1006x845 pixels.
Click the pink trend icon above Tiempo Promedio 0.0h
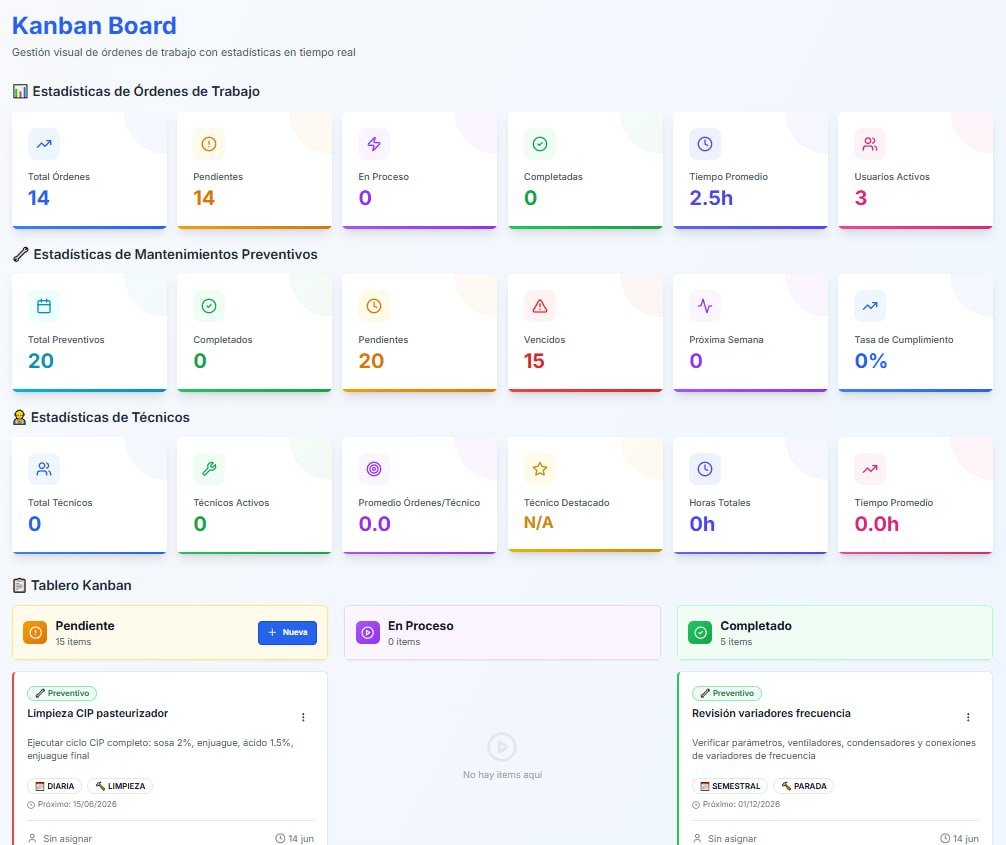coord(870,469)
